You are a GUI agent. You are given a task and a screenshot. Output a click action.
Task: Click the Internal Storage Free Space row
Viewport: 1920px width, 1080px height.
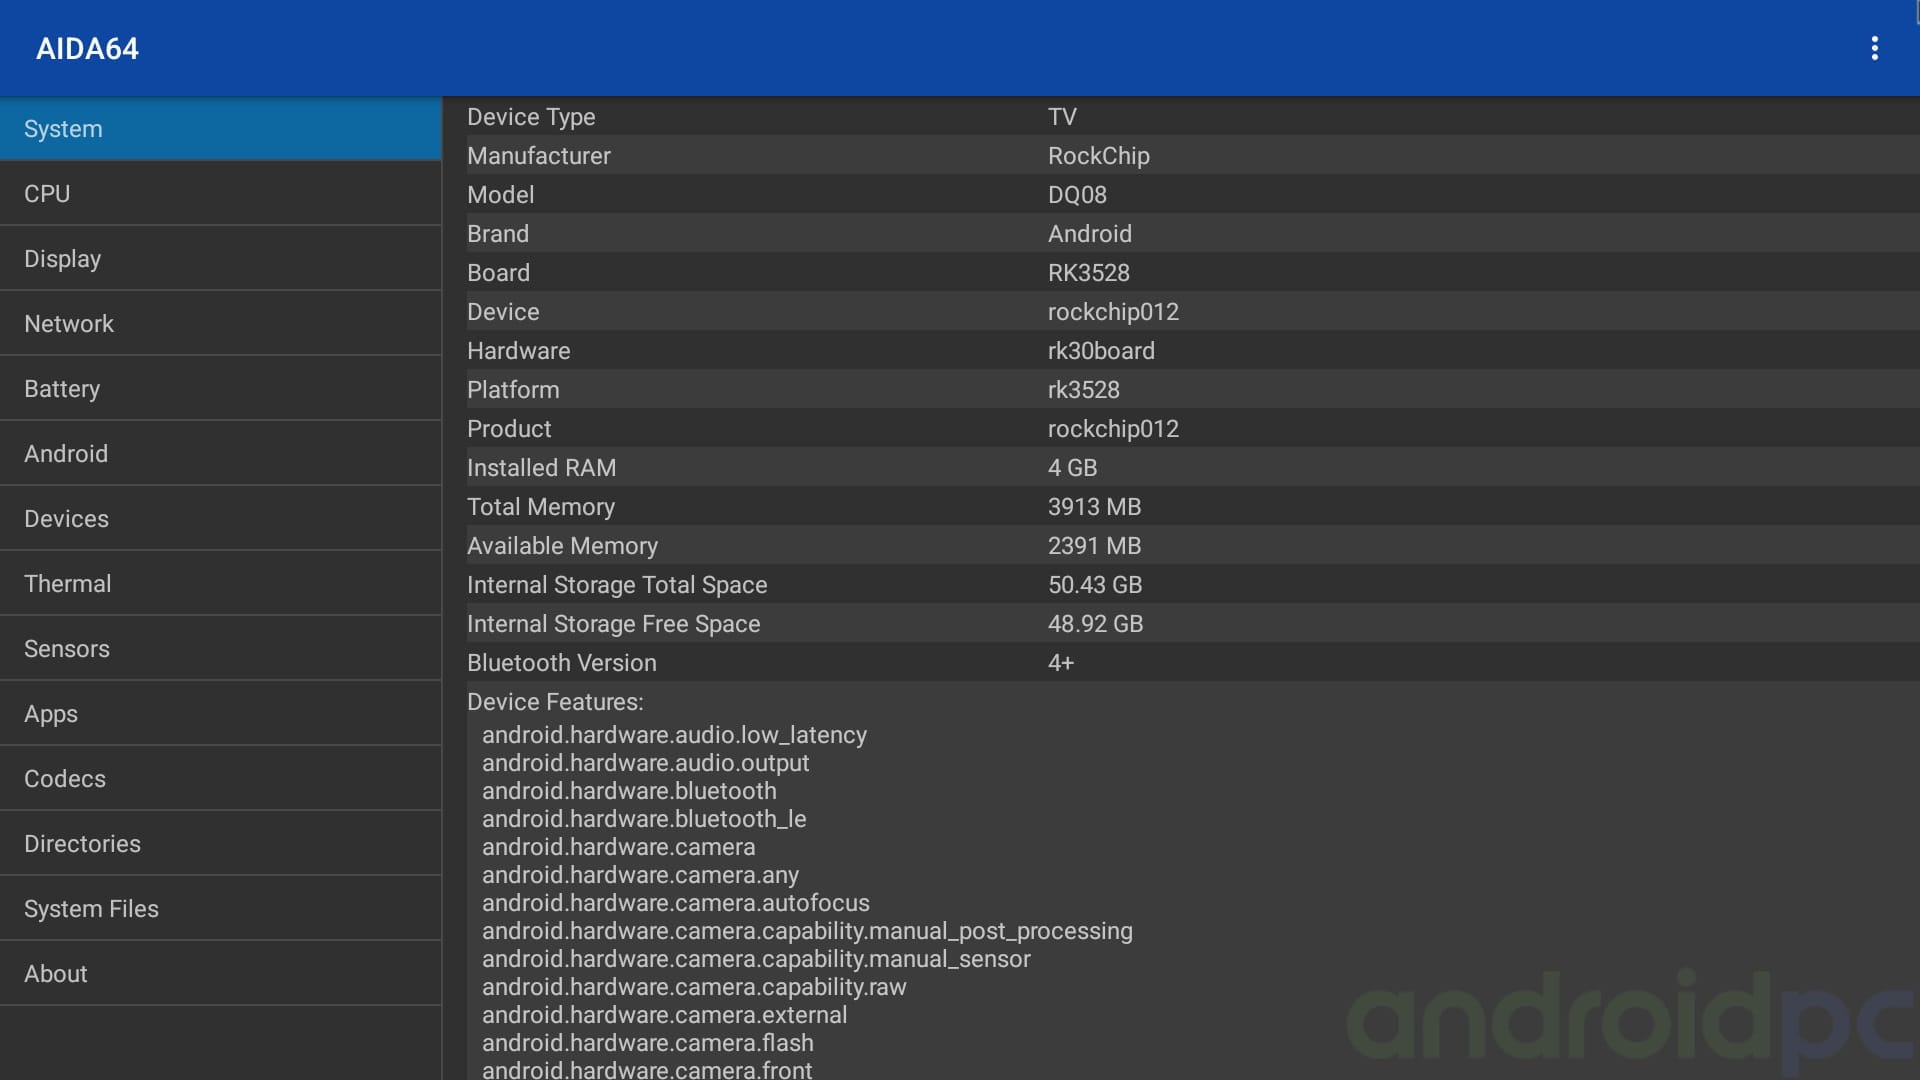(x=1180, y=624)
